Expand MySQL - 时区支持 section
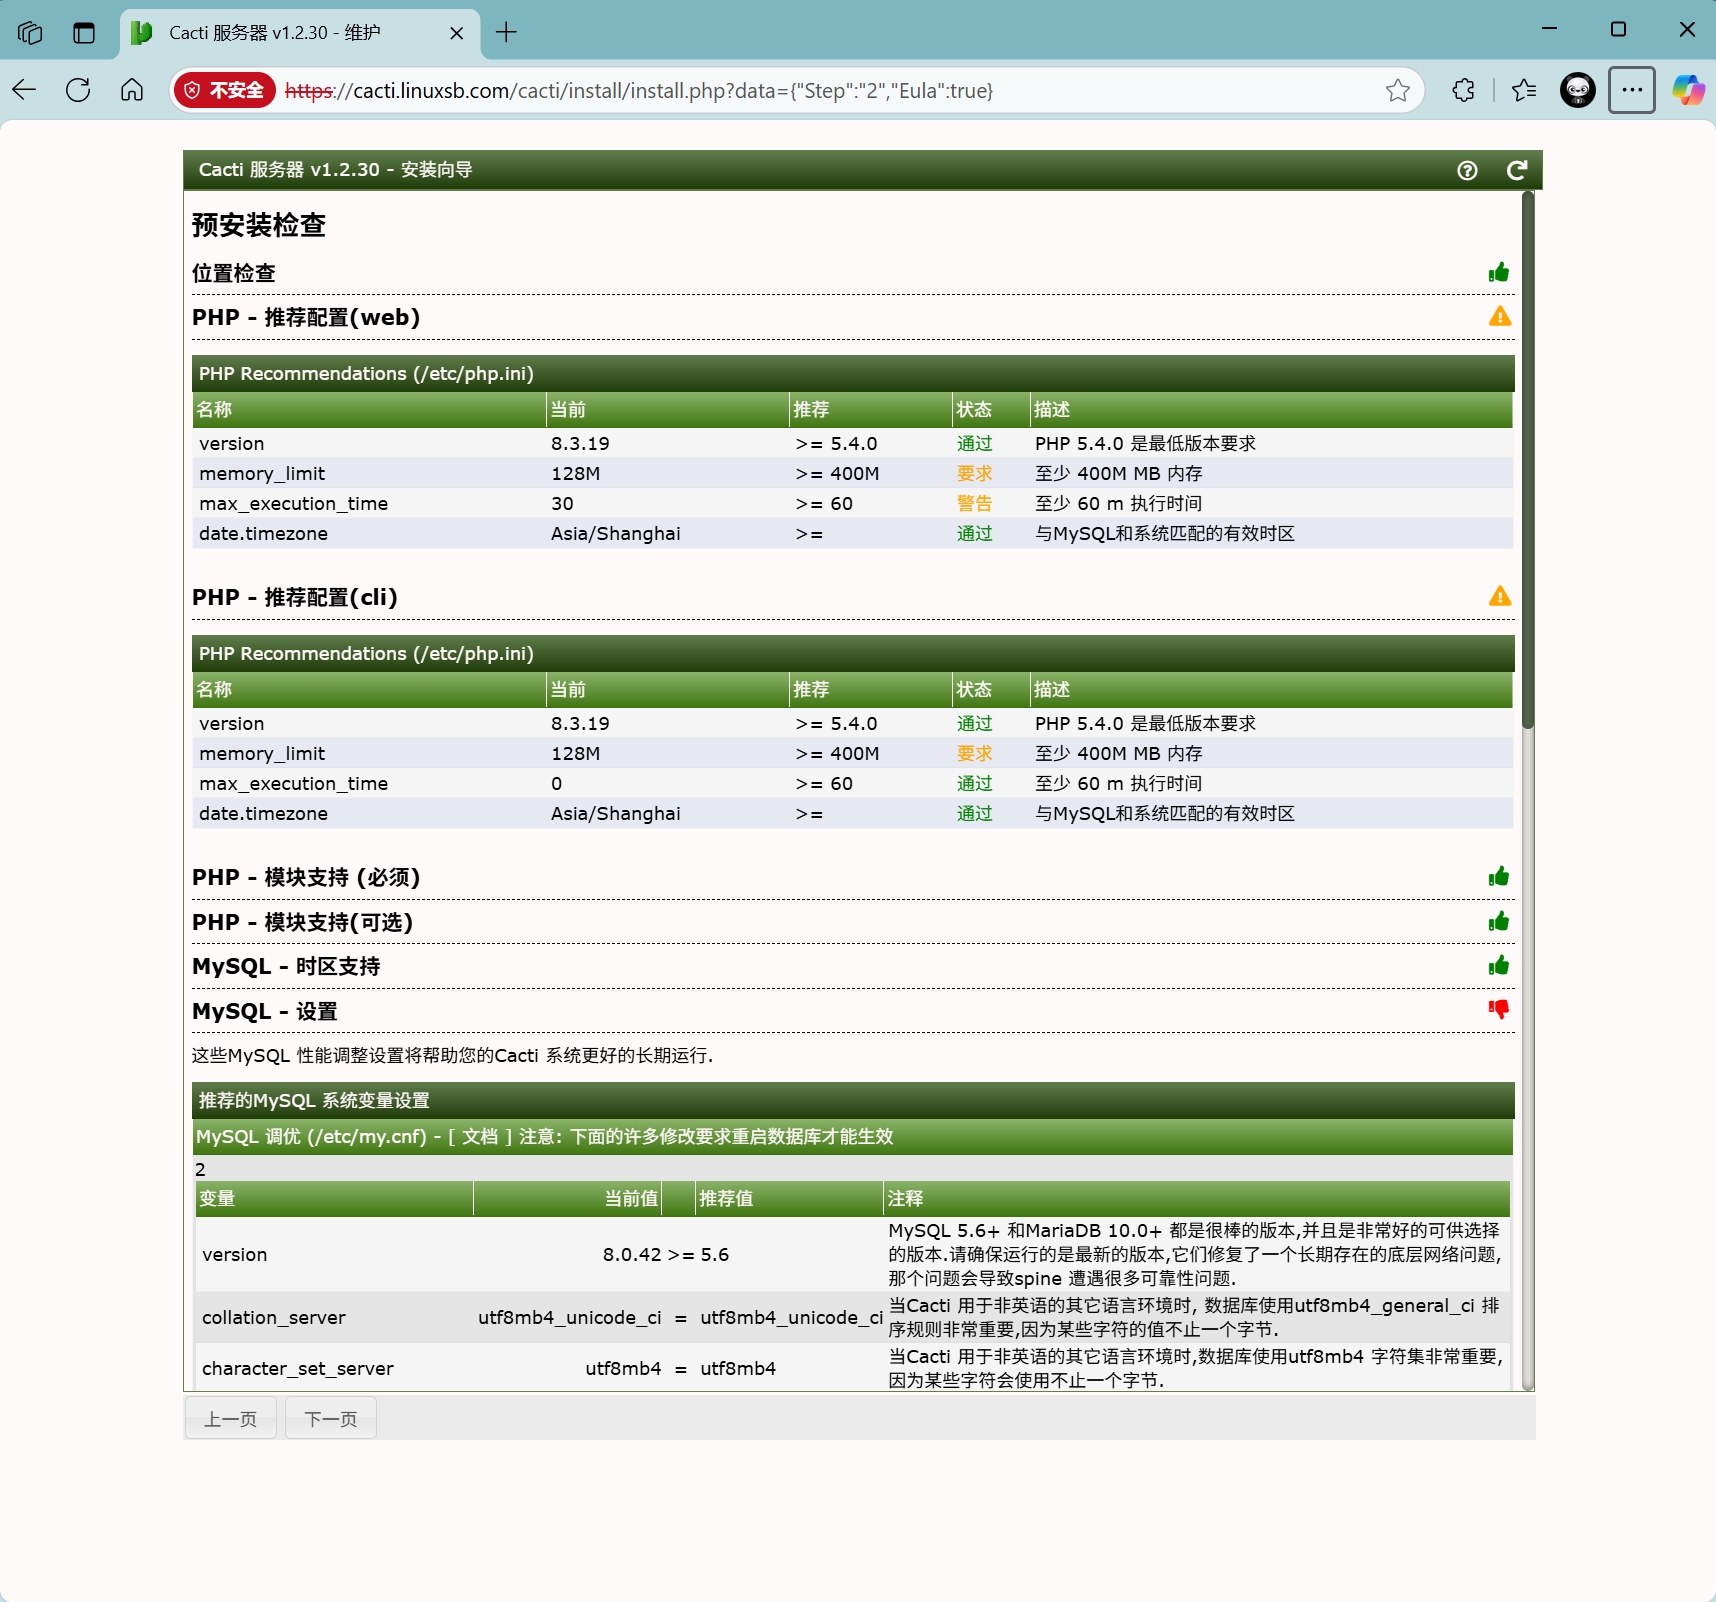 (x=286, y=966)
